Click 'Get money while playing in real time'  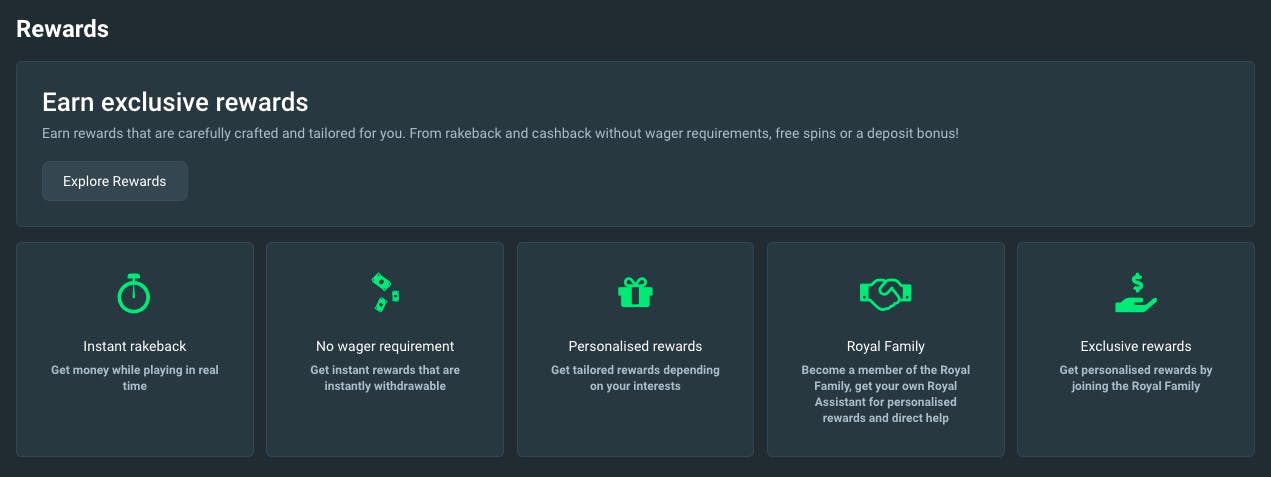pos(135,378)
